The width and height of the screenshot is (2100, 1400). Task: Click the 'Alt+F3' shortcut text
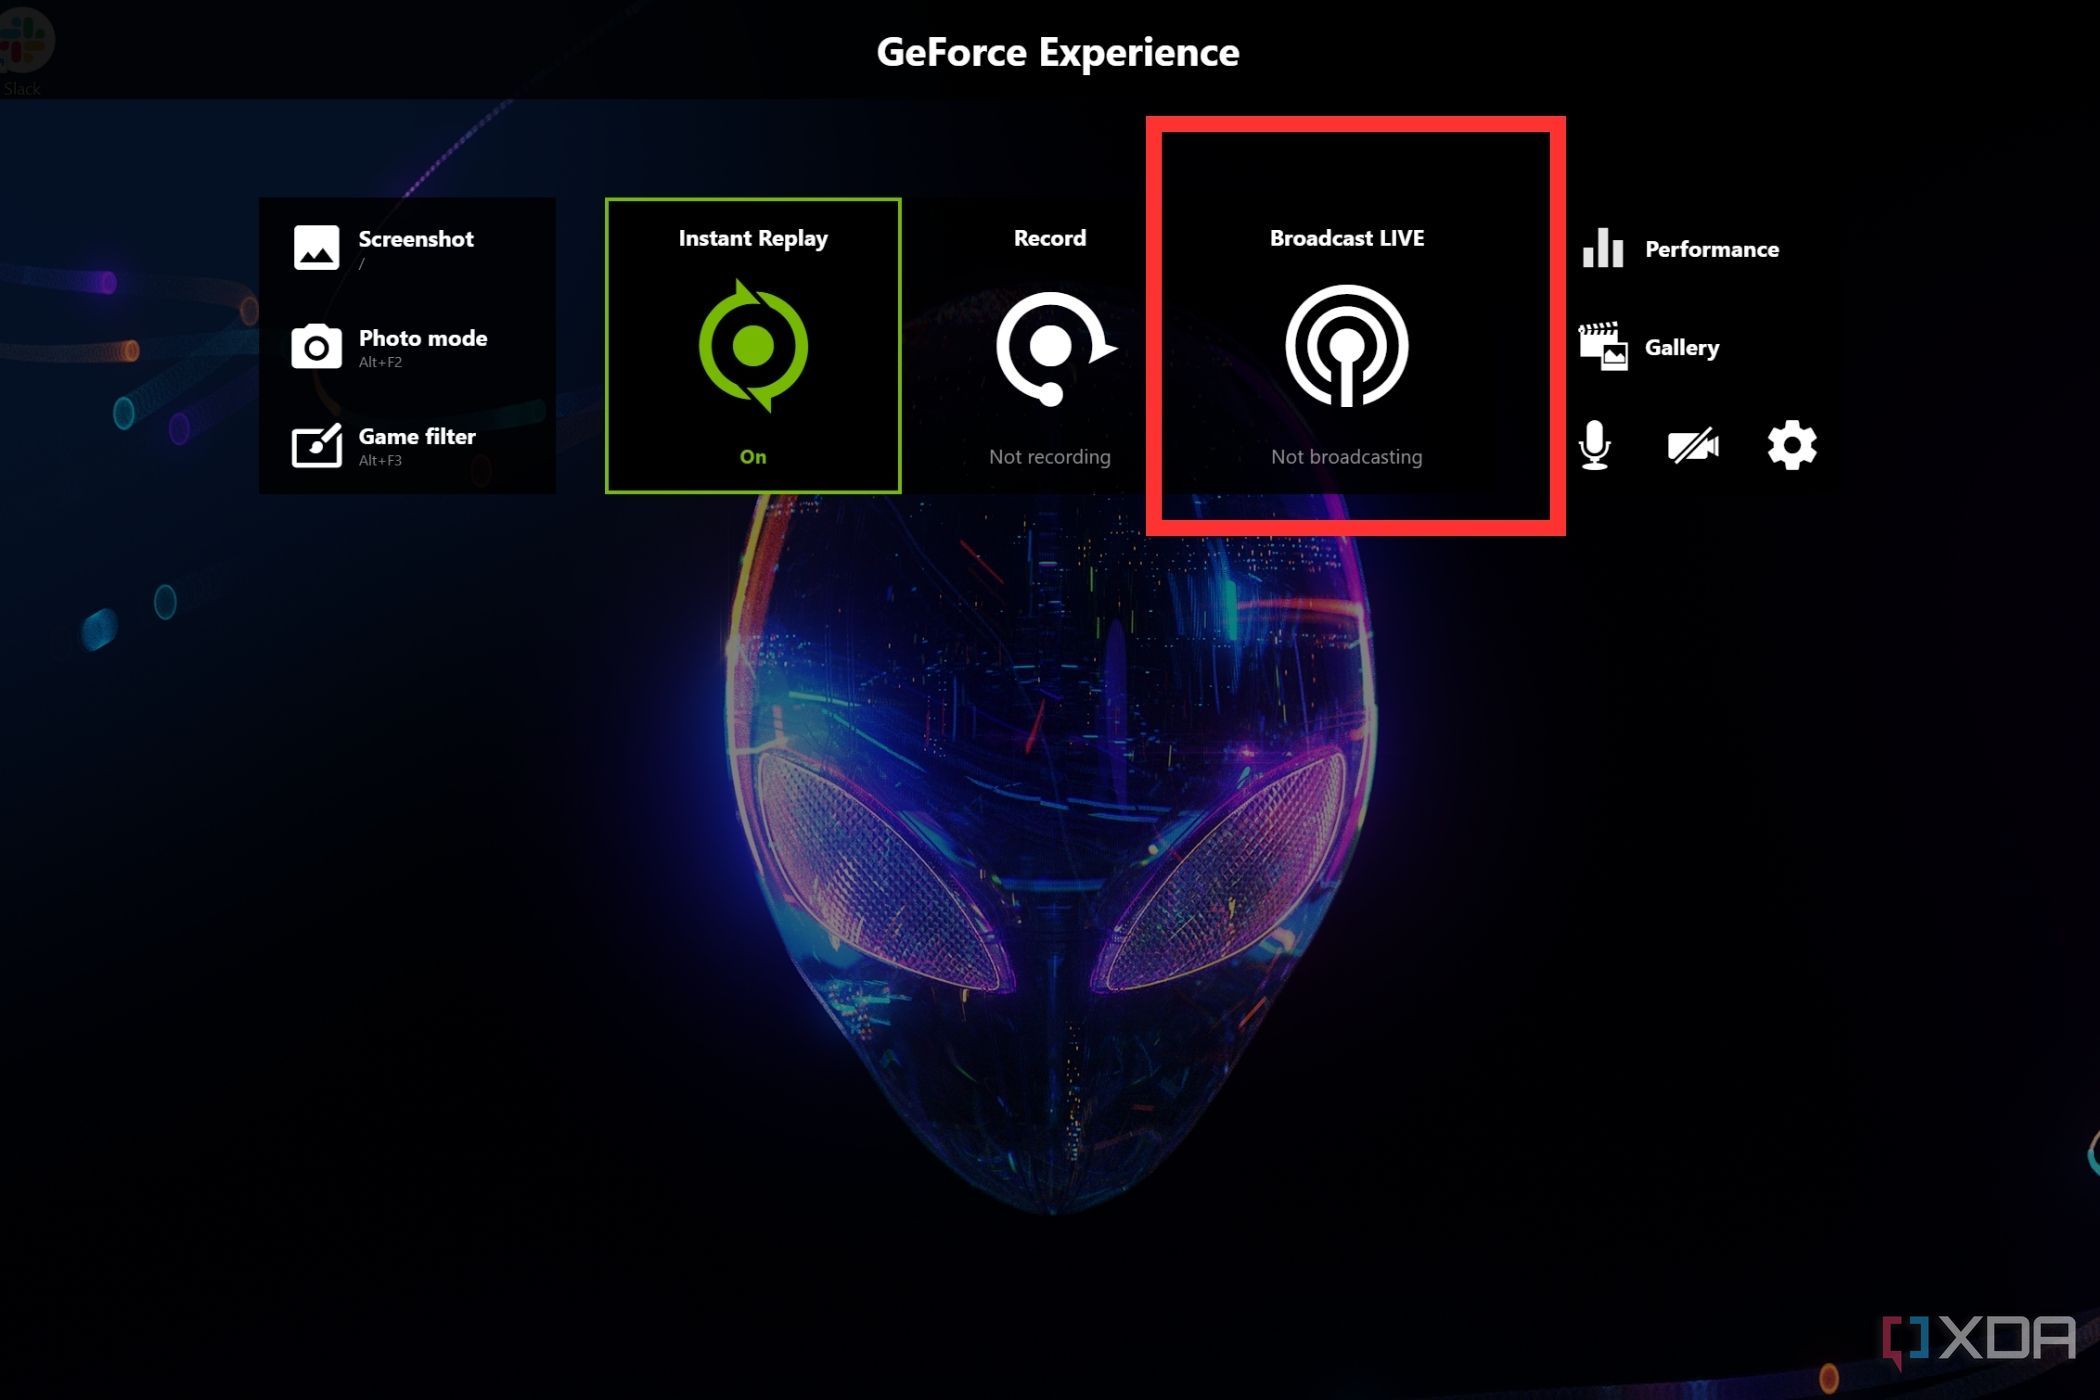pyautogui.click(x=380, y=460)
